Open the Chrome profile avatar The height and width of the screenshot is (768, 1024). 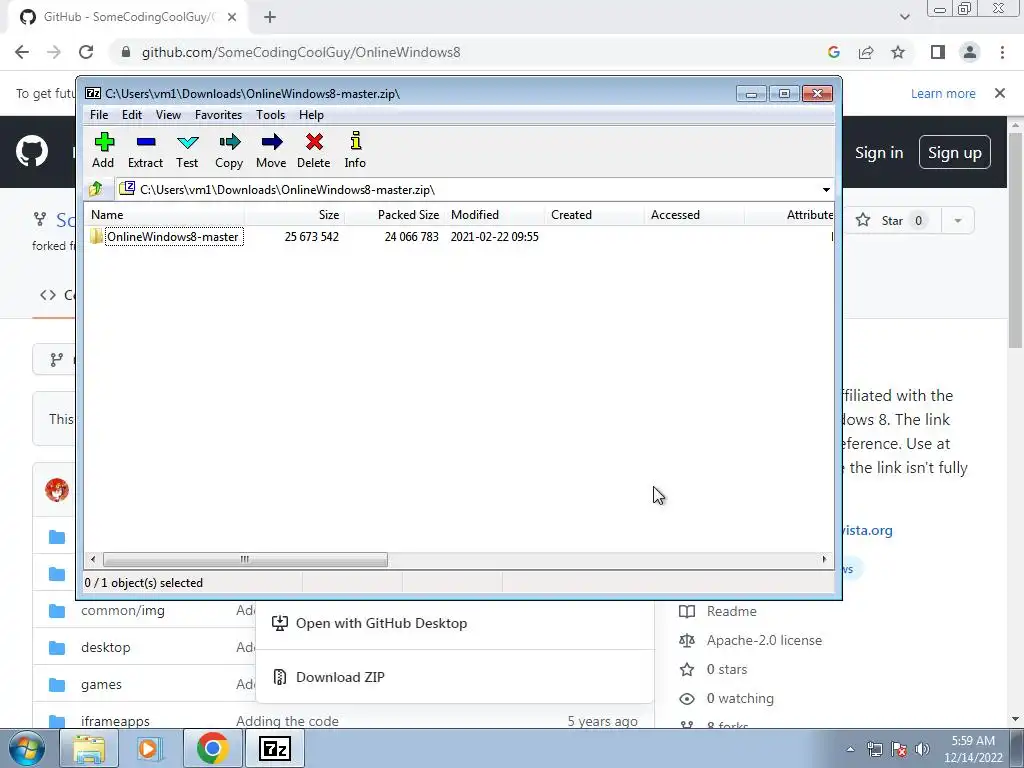(x=970, y=52)
